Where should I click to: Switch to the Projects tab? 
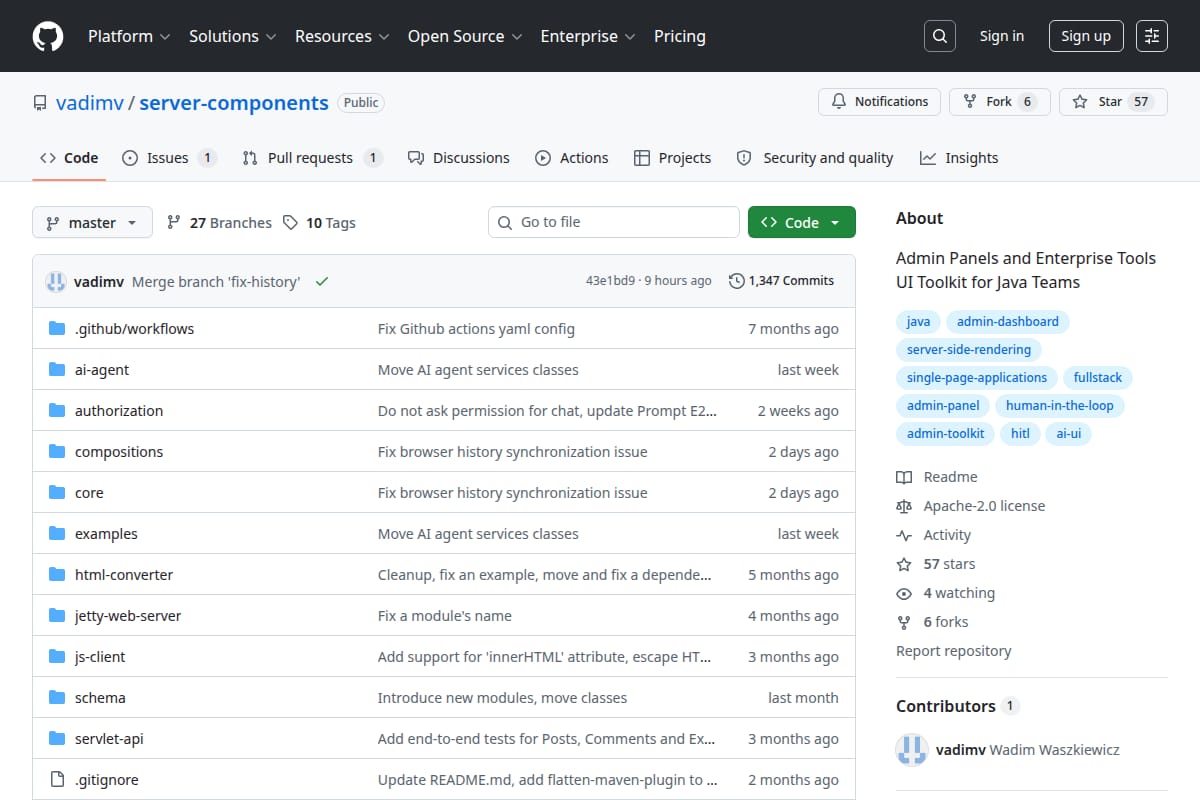[672, 158]
